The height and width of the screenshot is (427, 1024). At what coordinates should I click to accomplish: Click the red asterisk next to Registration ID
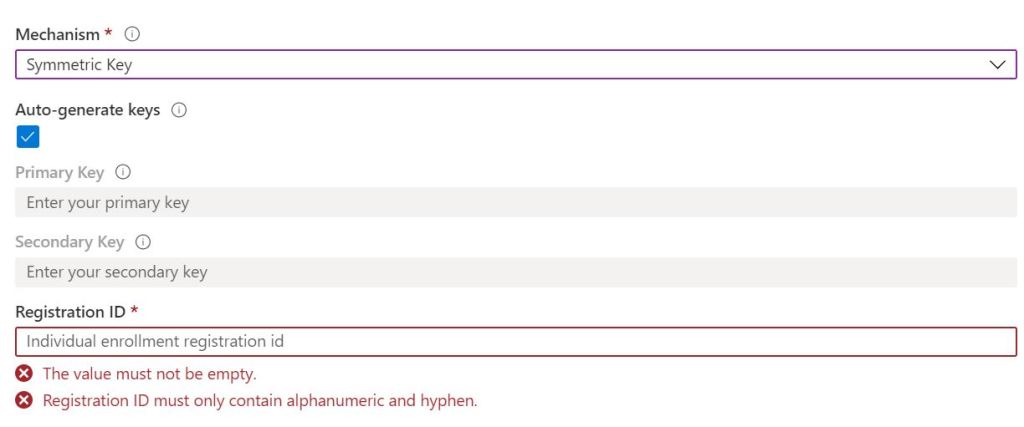tap(134, 311)
